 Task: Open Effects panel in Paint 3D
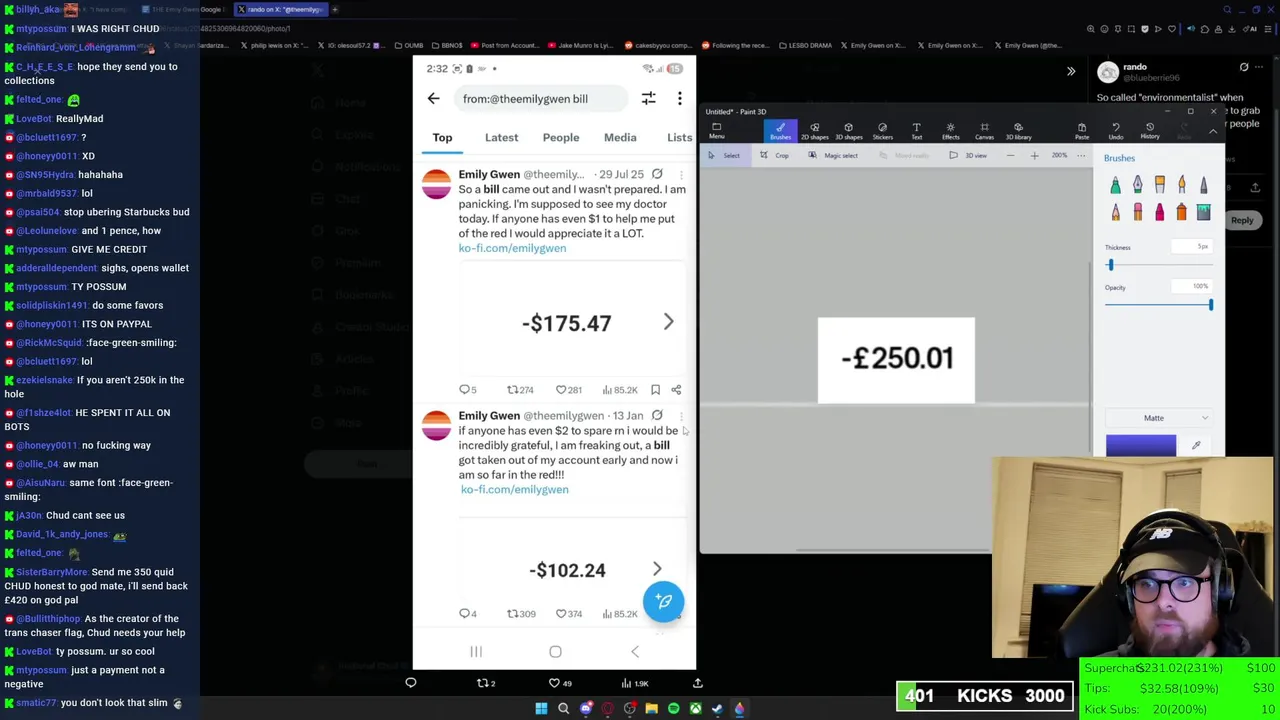(950, 131)
